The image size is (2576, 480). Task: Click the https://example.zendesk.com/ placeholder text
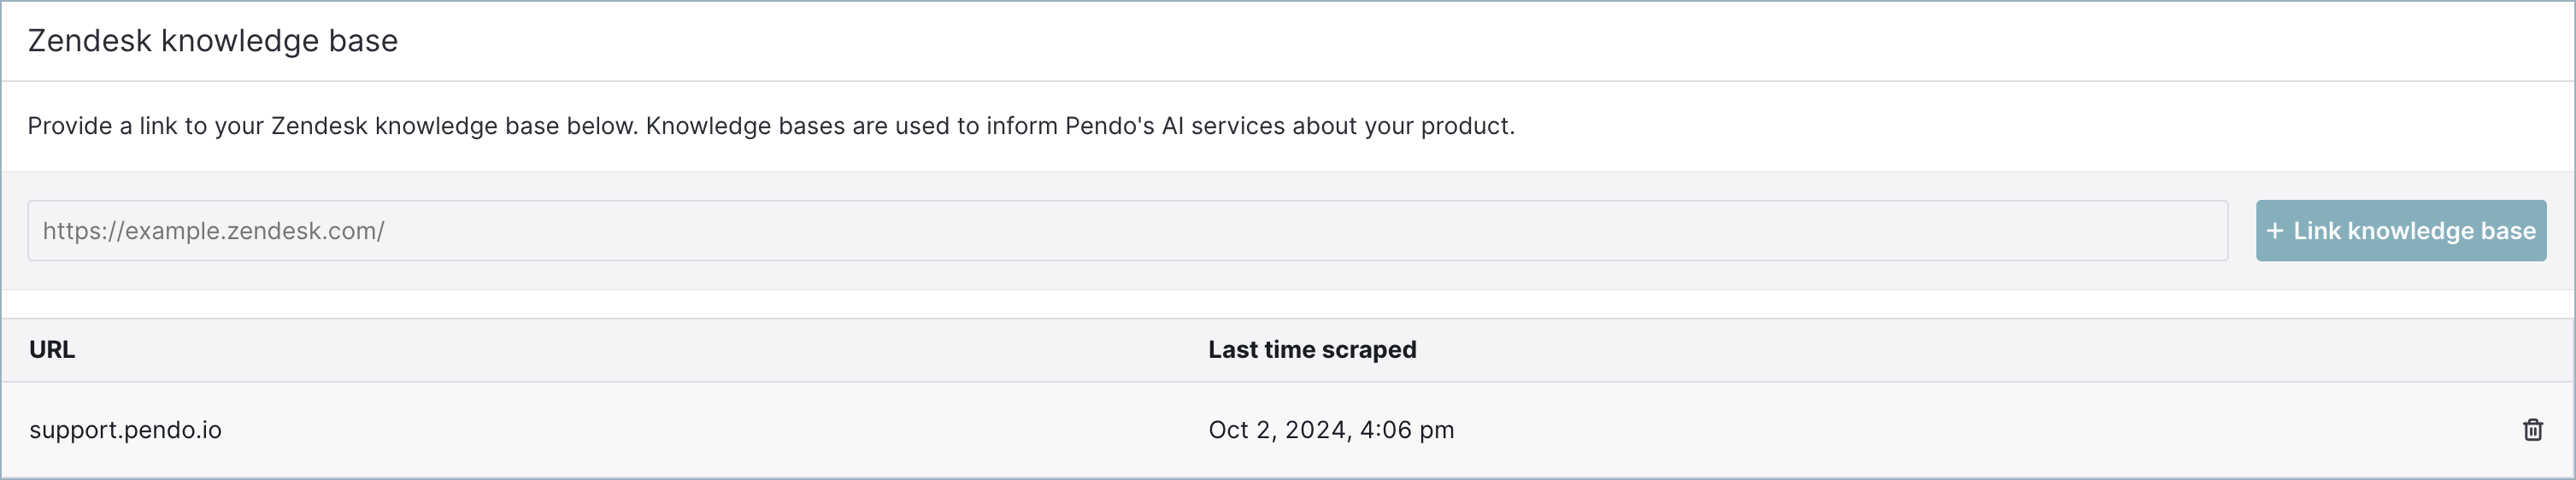[x=213, y=231]
